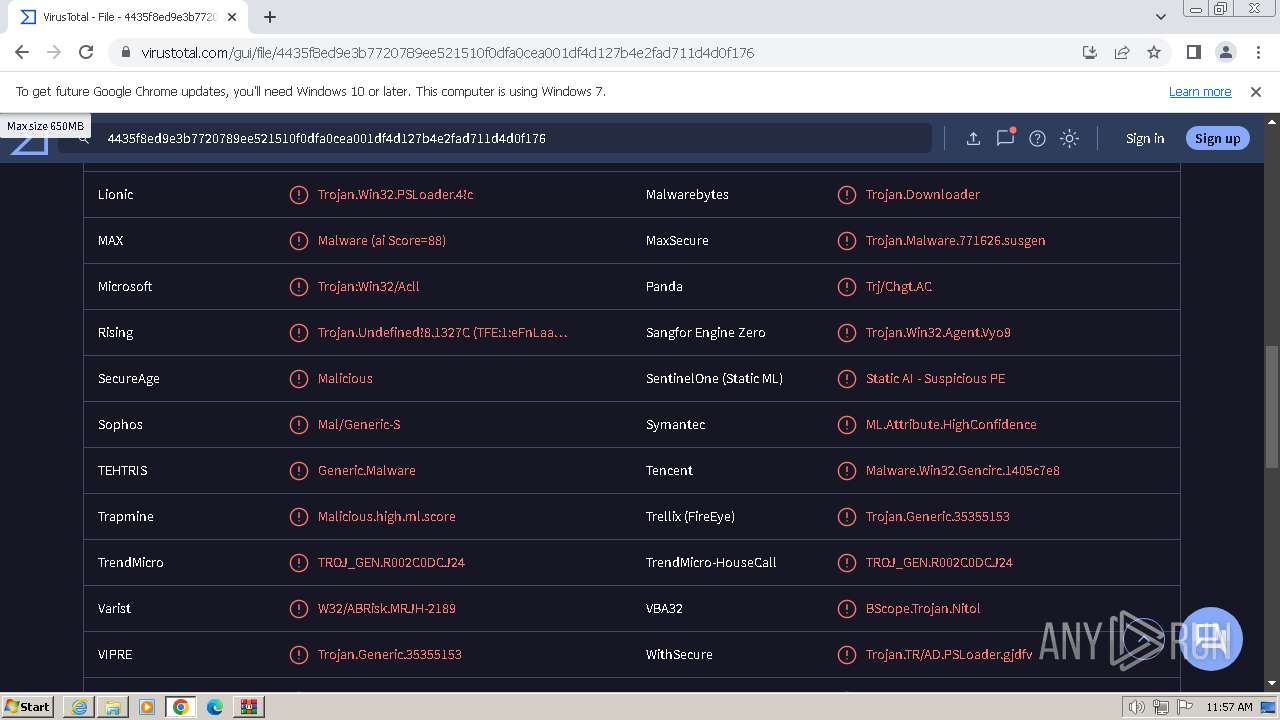This screenshot has width=1280, height=720.
Task: Click the install/download page icon in address bar
Action: point(1090,52)
